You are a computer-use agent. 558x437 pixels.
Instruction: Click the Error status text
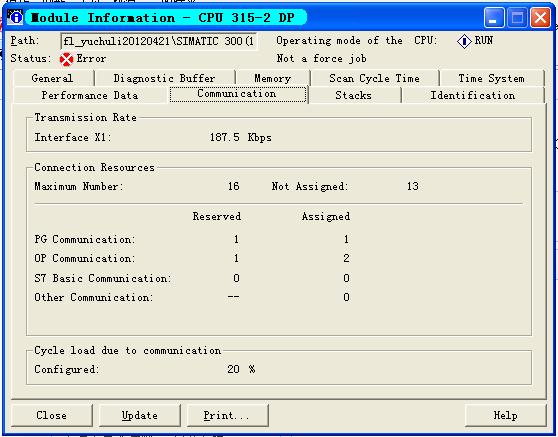tap(91, 59)
